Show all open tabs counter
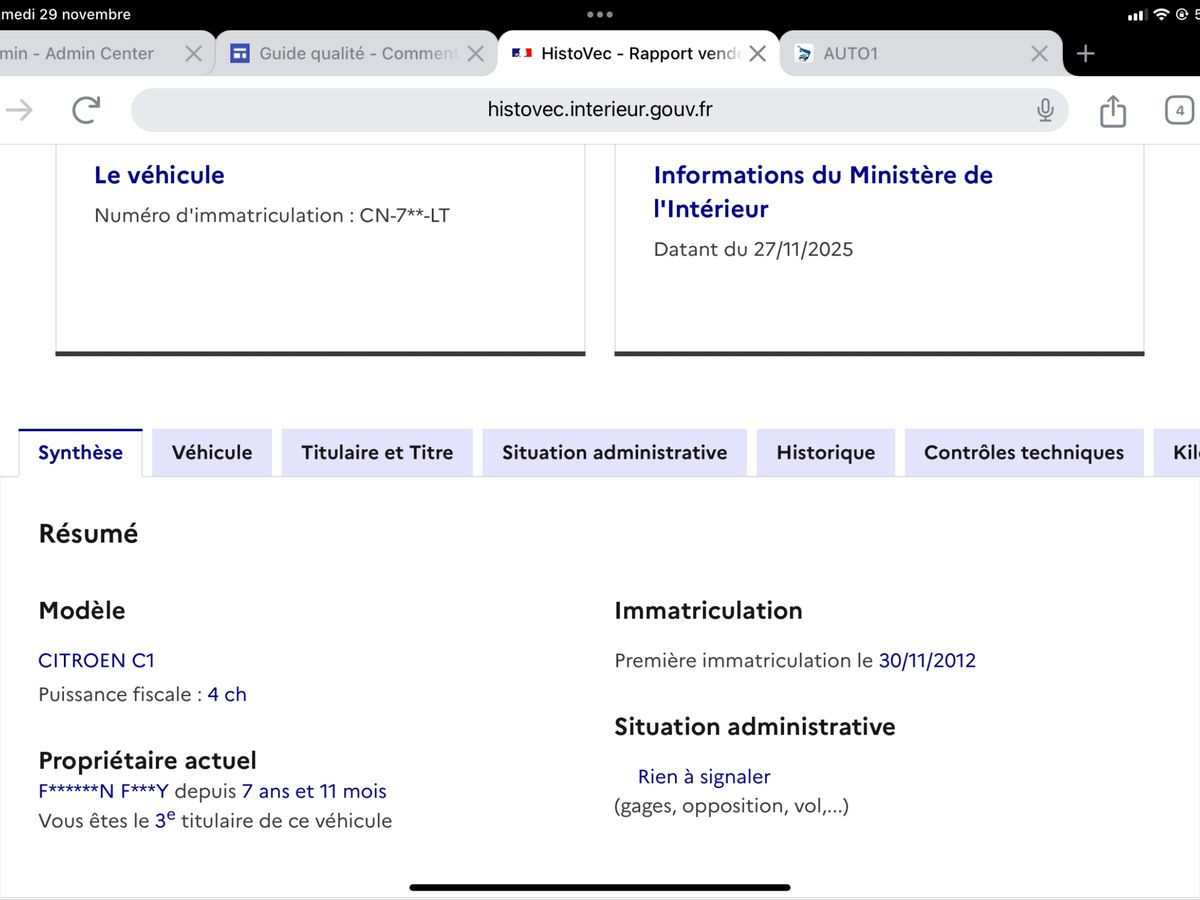This screenshot has width=1200, height=900. (x=1180, y=110)
